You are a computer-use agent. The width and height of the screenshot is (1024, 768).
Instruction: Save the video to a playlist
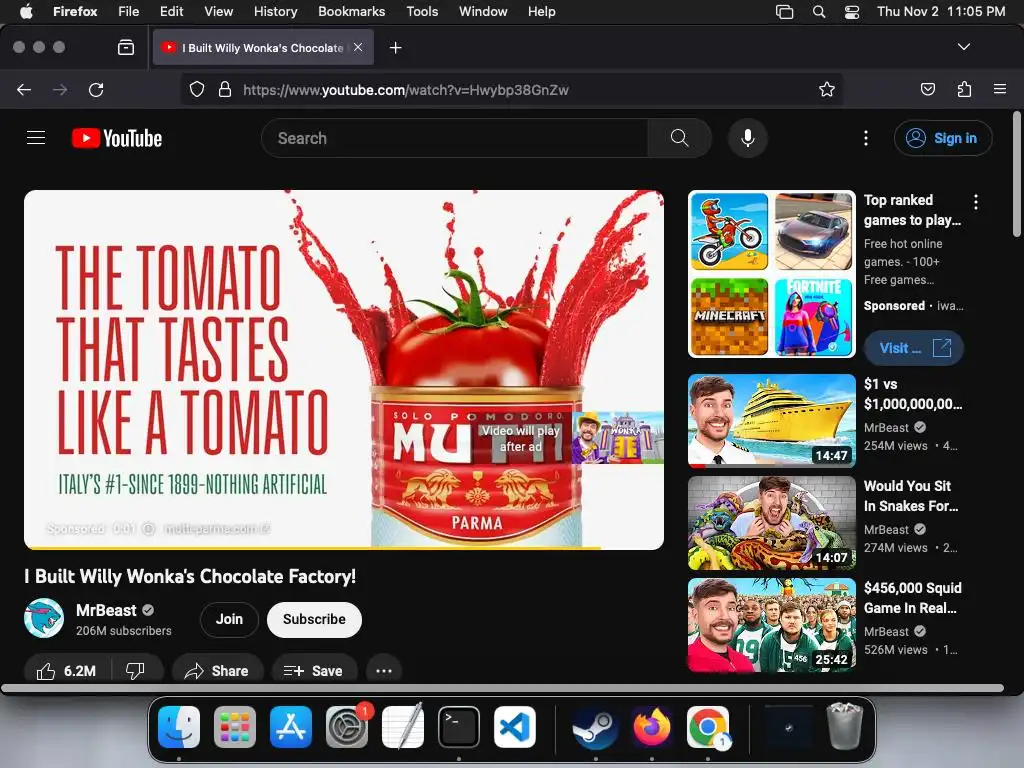pyautogui.click(x=314, y=671)
